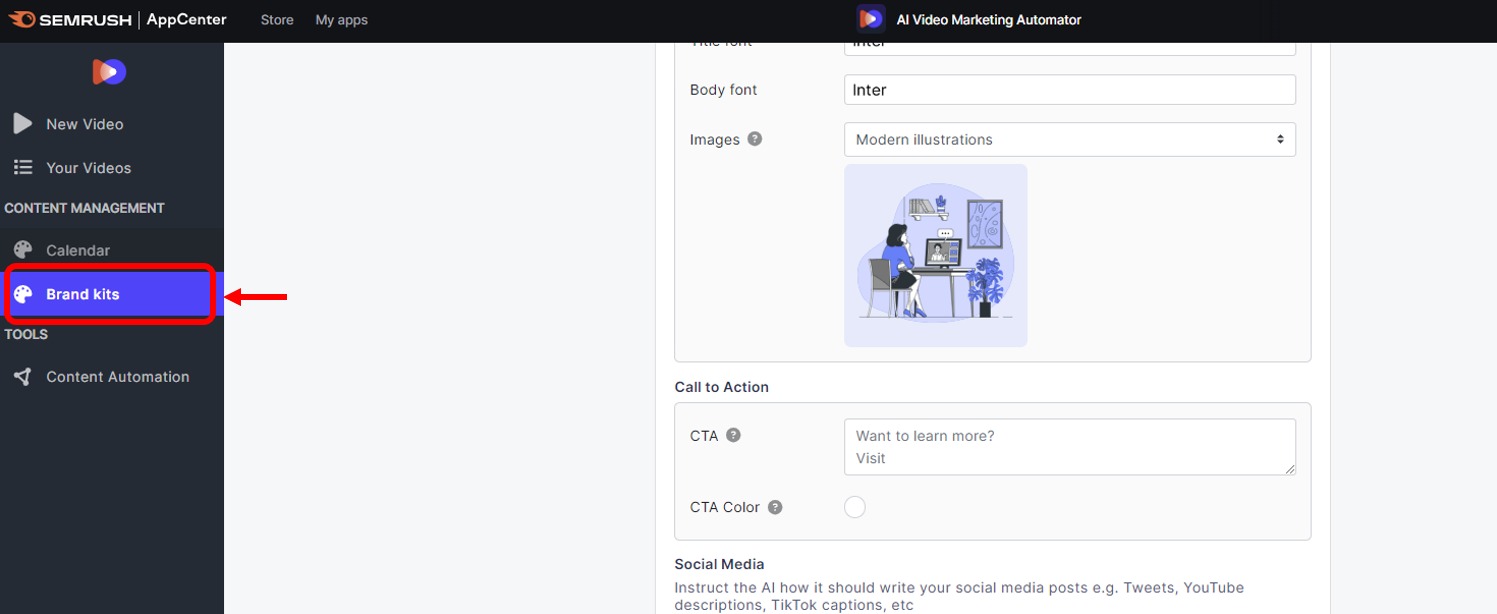Click the illustration preview thumbnail

click(935, 255)
